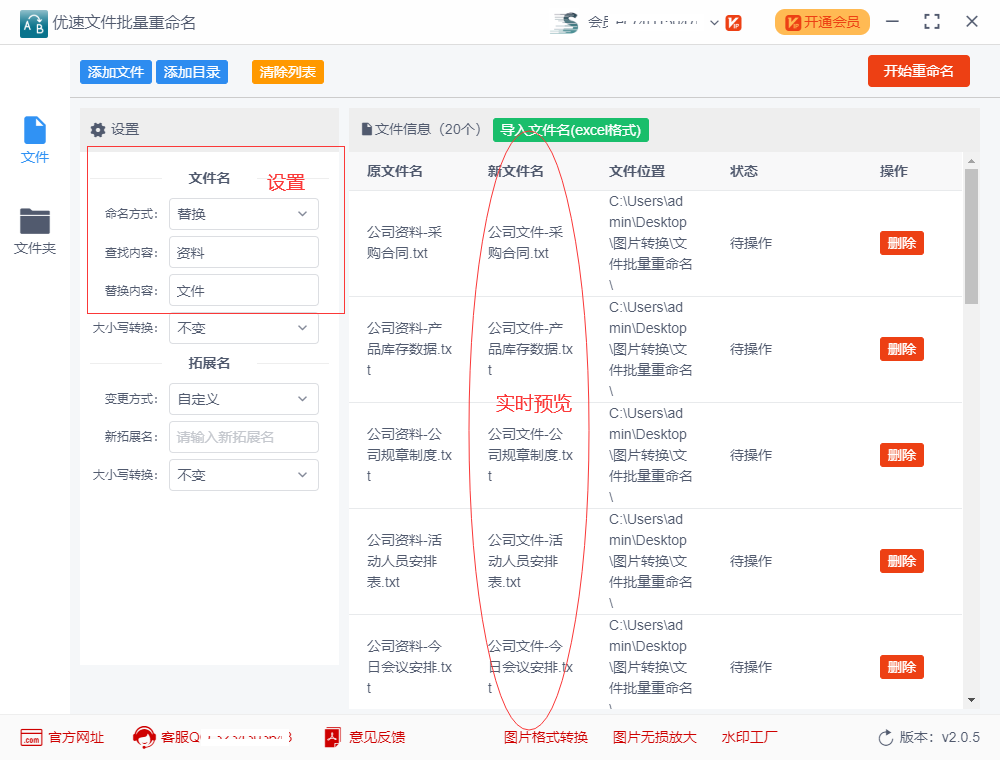1000x760 pixels.
Task: Open the 变更方式 custom dropdown
Action: coord(243,399)
